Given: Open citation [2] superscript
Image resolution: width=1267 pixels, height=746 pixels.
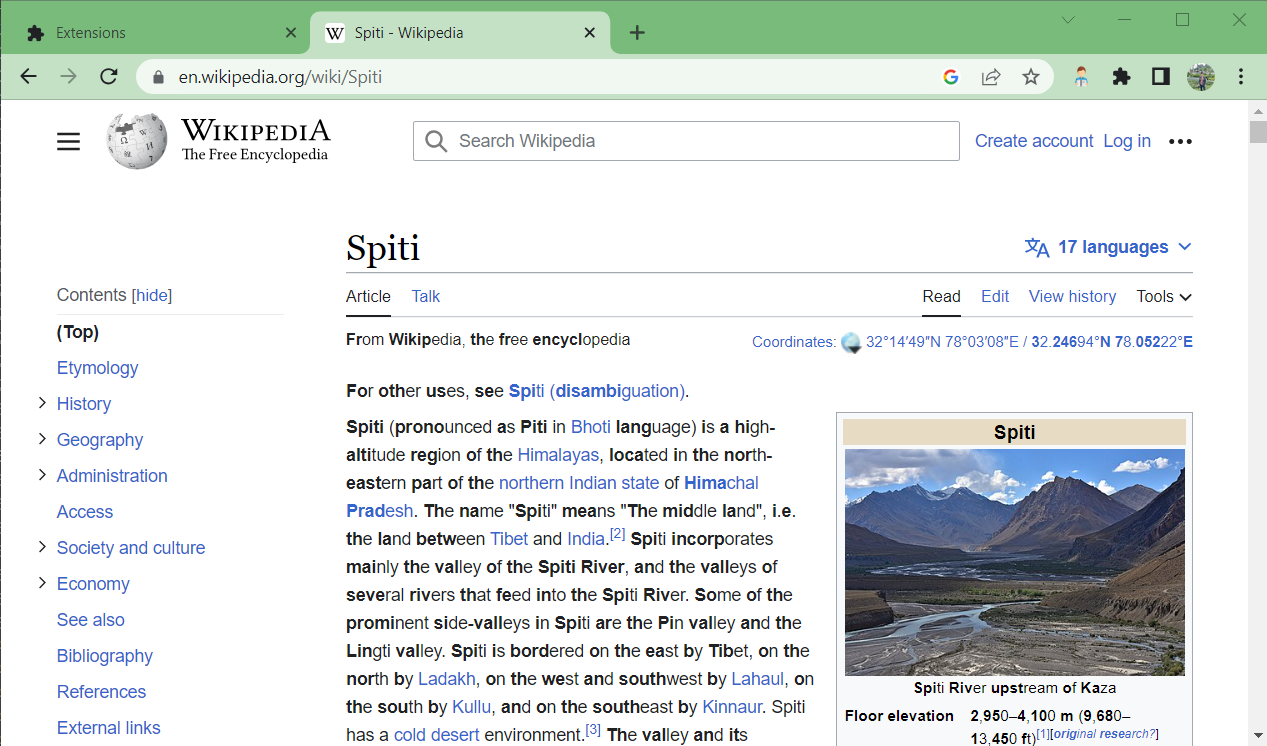Looking at the screenshot, I should (617, 534).
